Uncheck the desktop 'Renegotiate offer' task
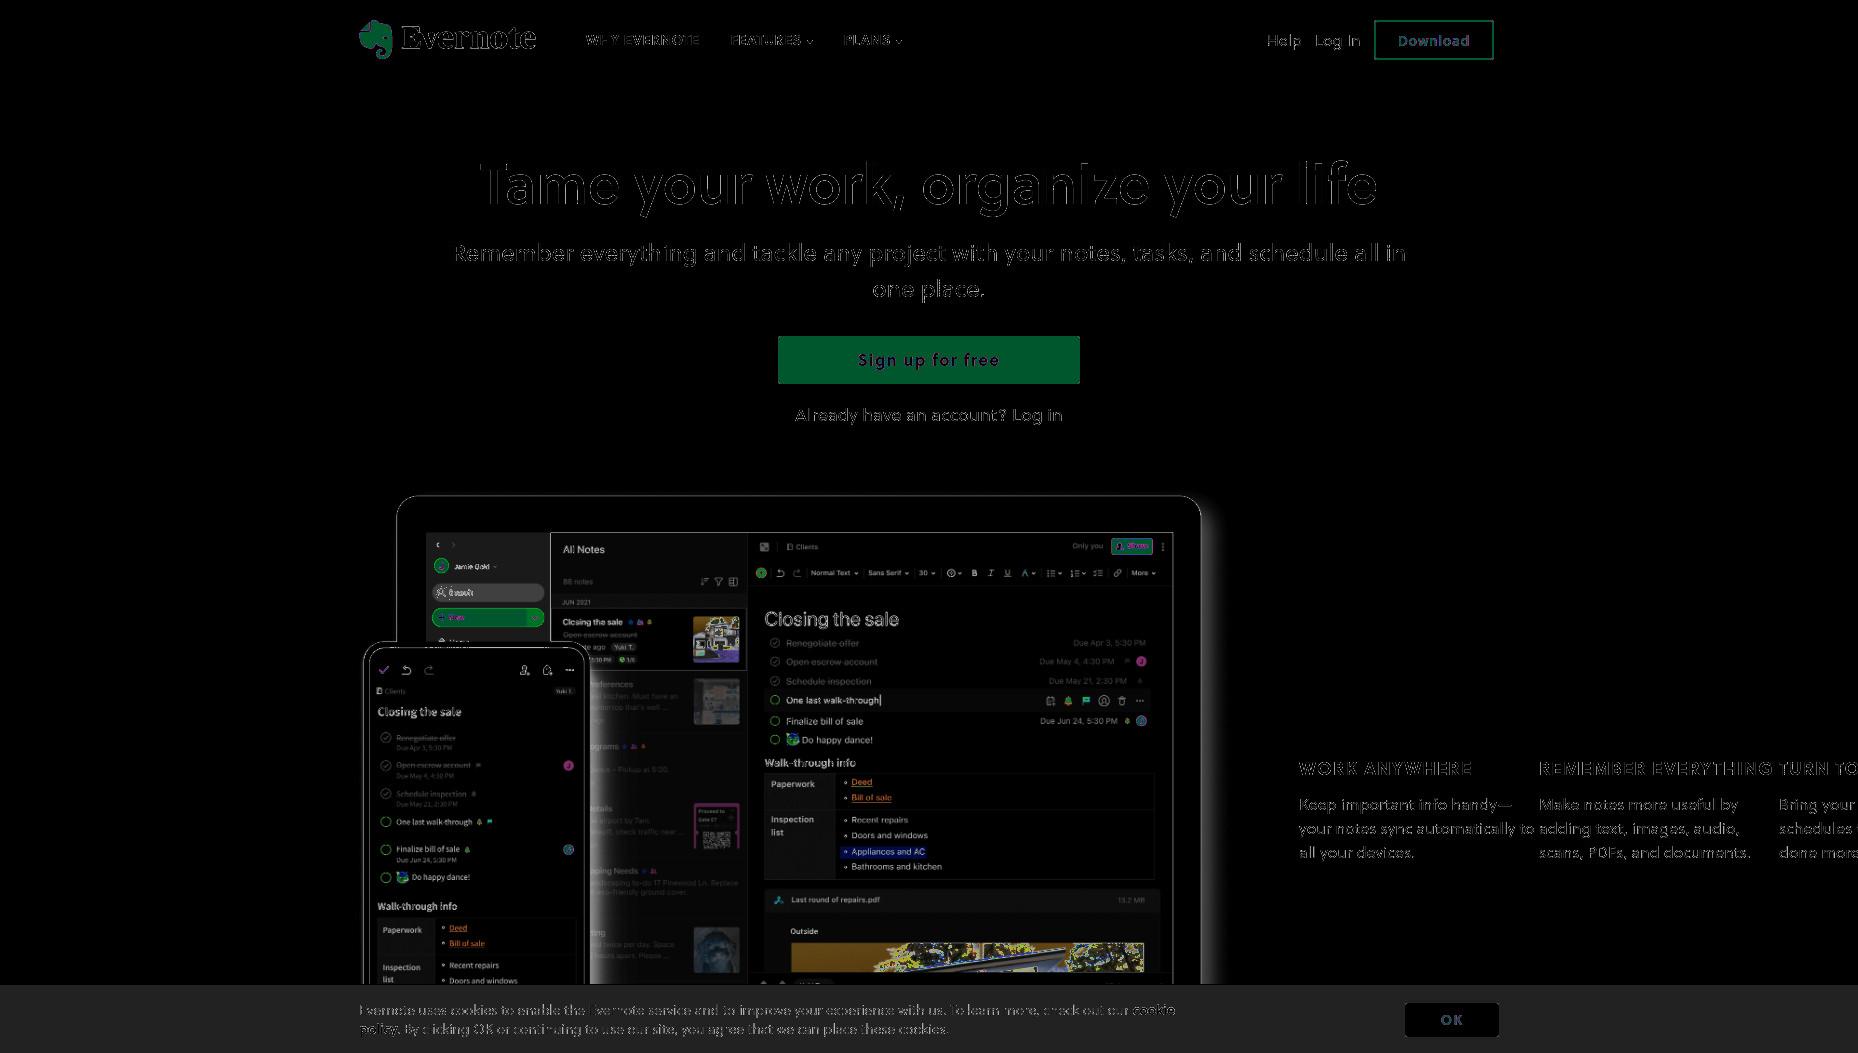The height and width of the screenshot is (1053, 1858). (775, 643)
